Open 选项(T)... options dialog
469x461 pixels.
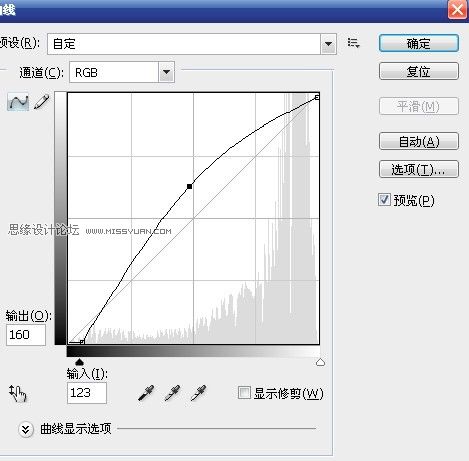[419, 169]
